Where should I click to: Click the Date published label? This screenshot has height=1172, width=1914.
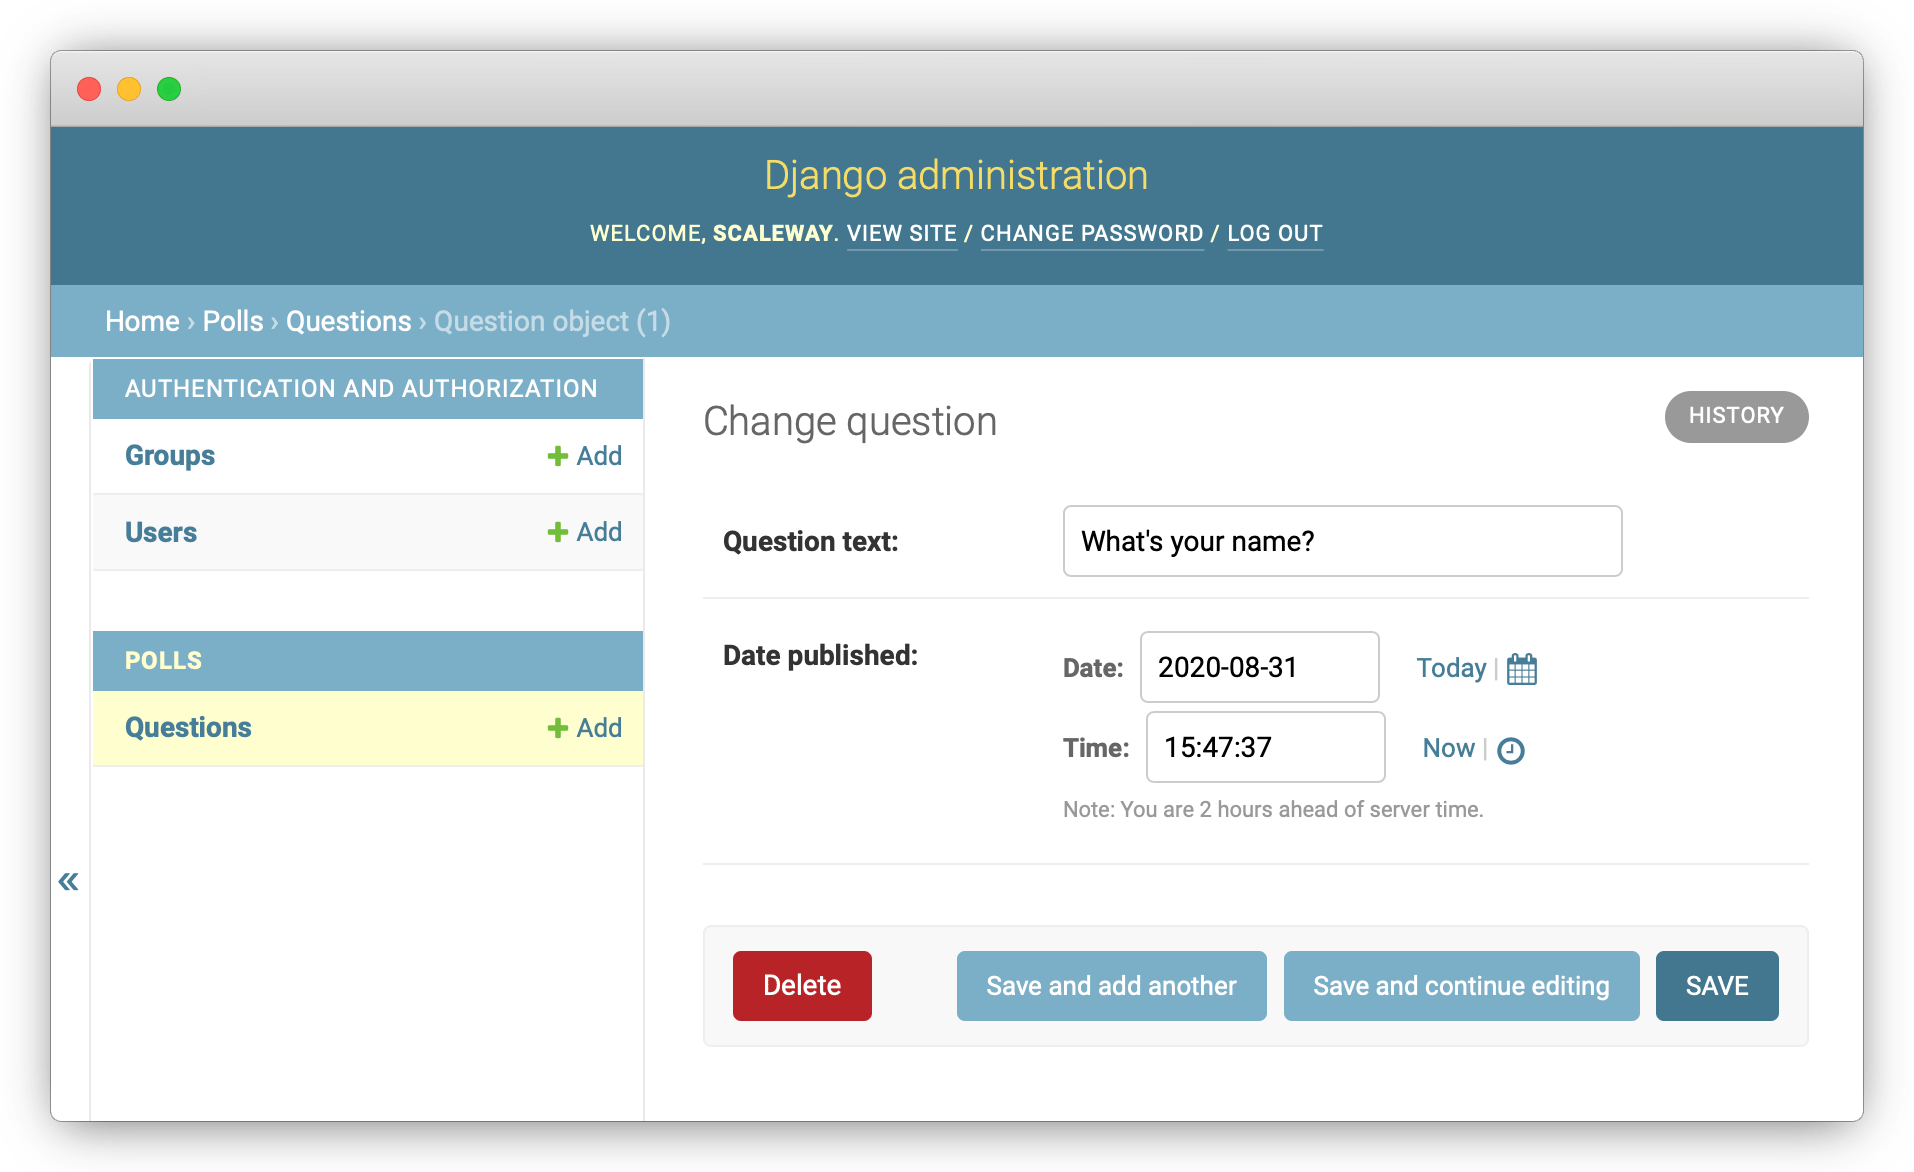tap(820, 656)
